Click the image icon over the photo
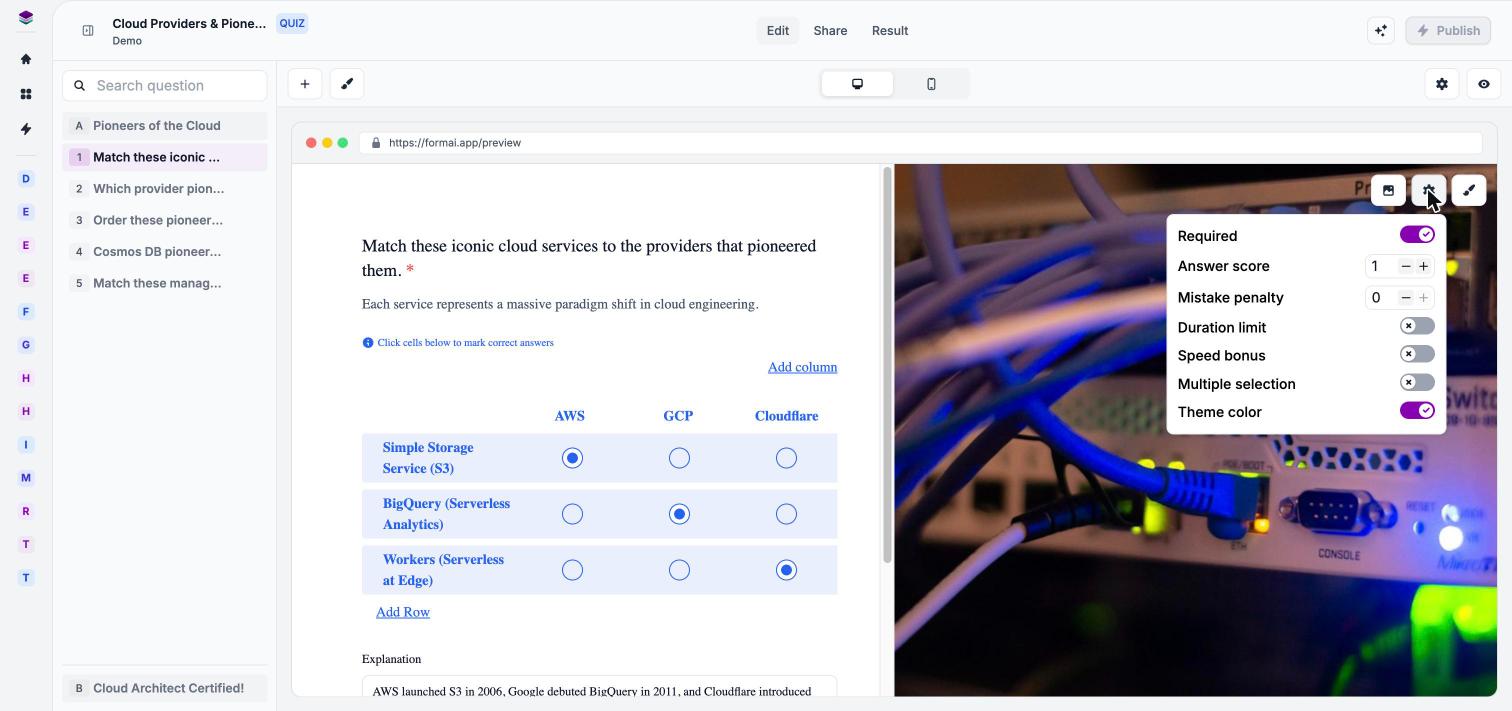The width and height of the screenshot is (1512, 711). [x=1388, y=190]
